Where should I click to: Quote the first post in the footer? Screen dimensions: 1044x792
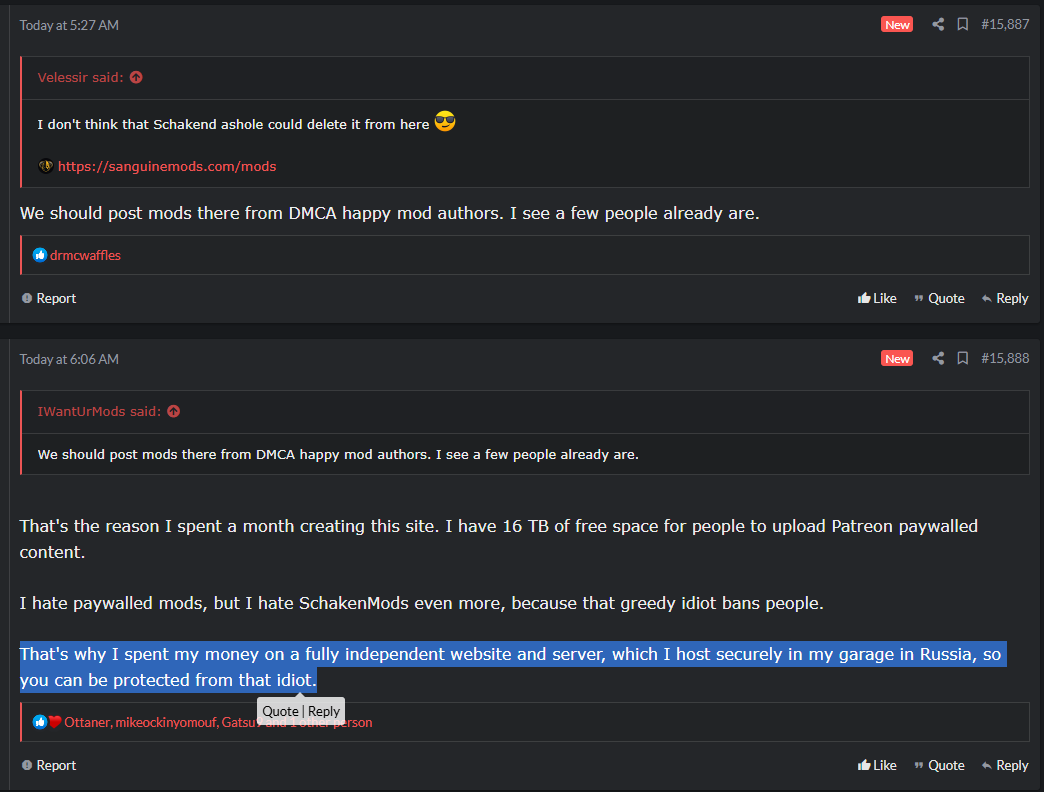coord(939,298)
